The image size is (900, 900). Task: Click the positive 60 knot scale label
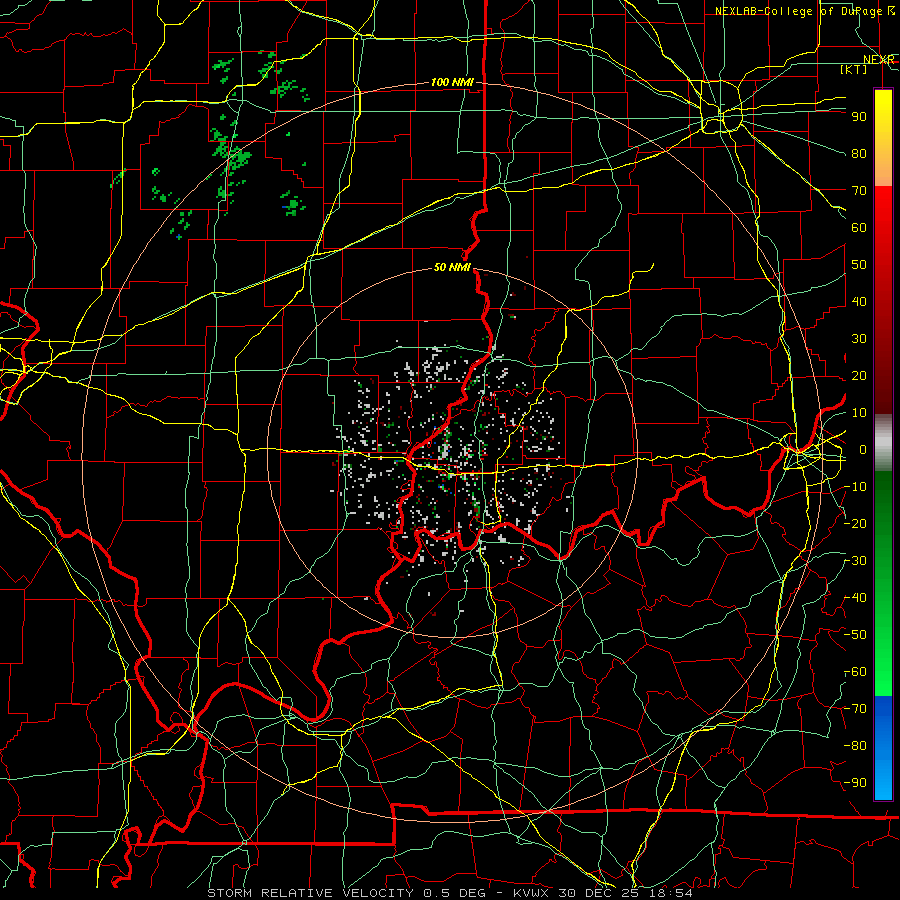click(859, 227)
